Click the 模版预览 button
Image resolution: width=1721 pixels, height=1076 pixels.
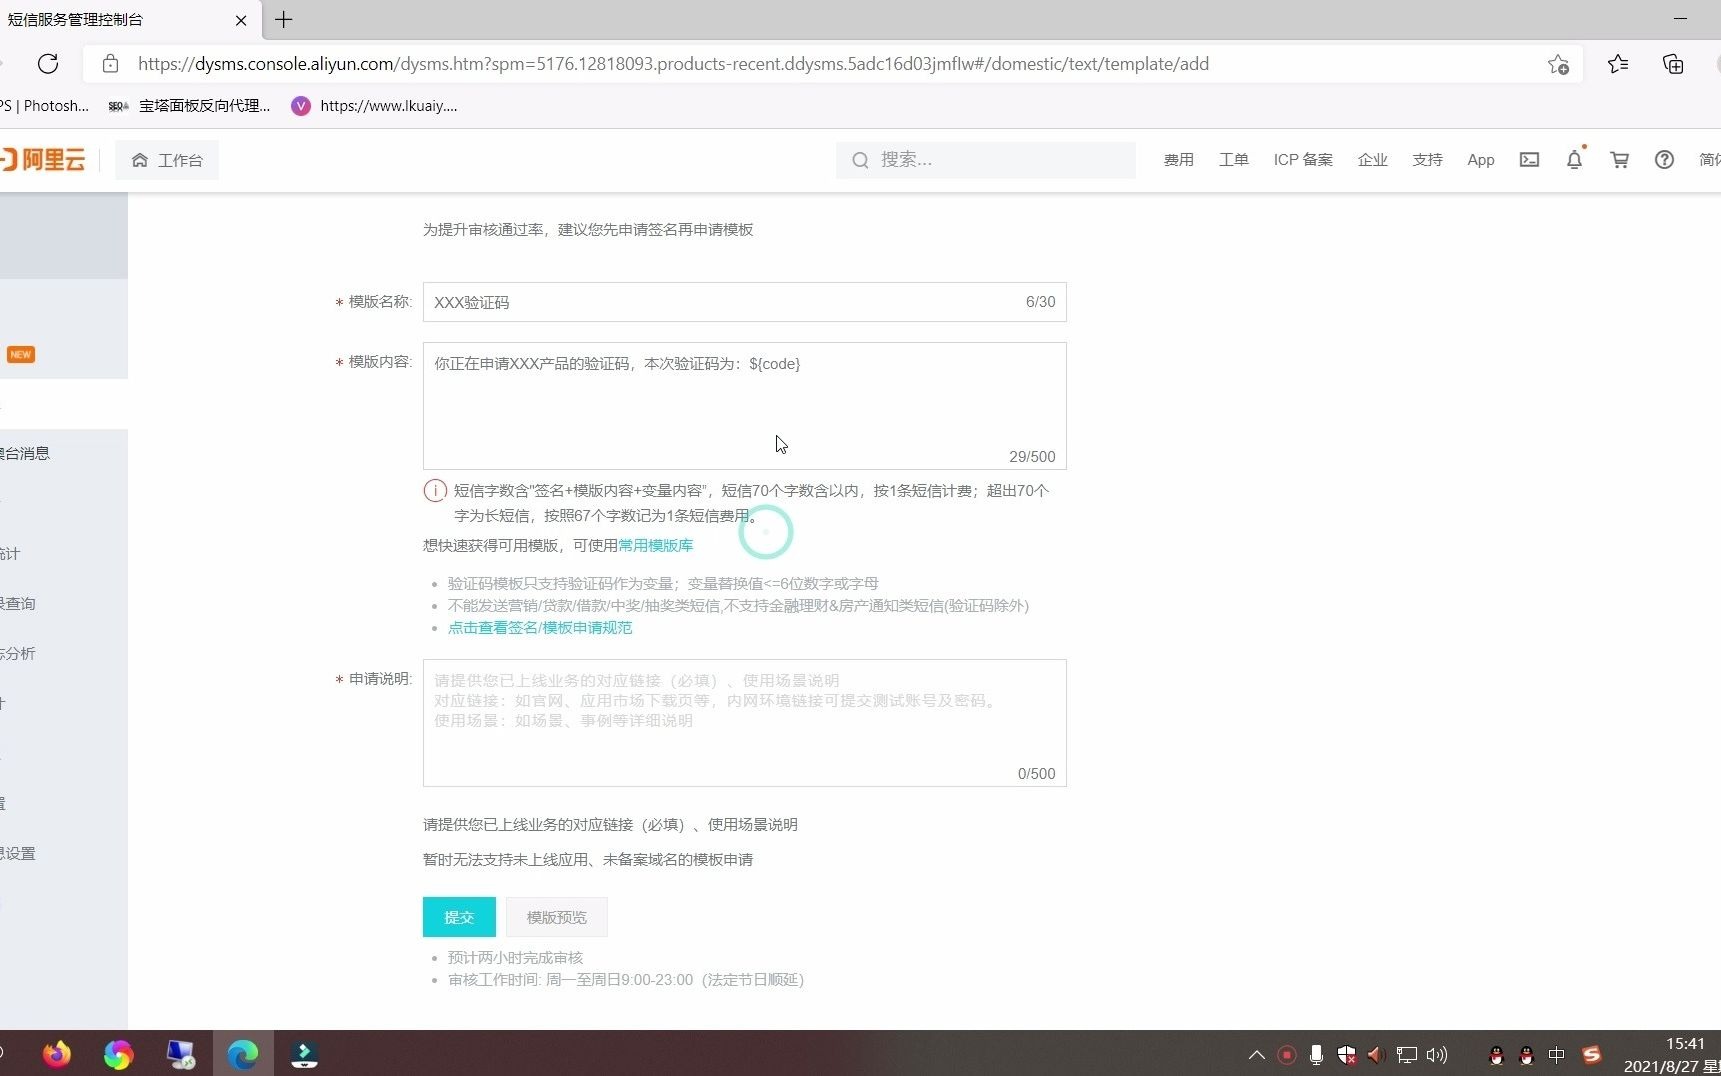pos(556,917)
